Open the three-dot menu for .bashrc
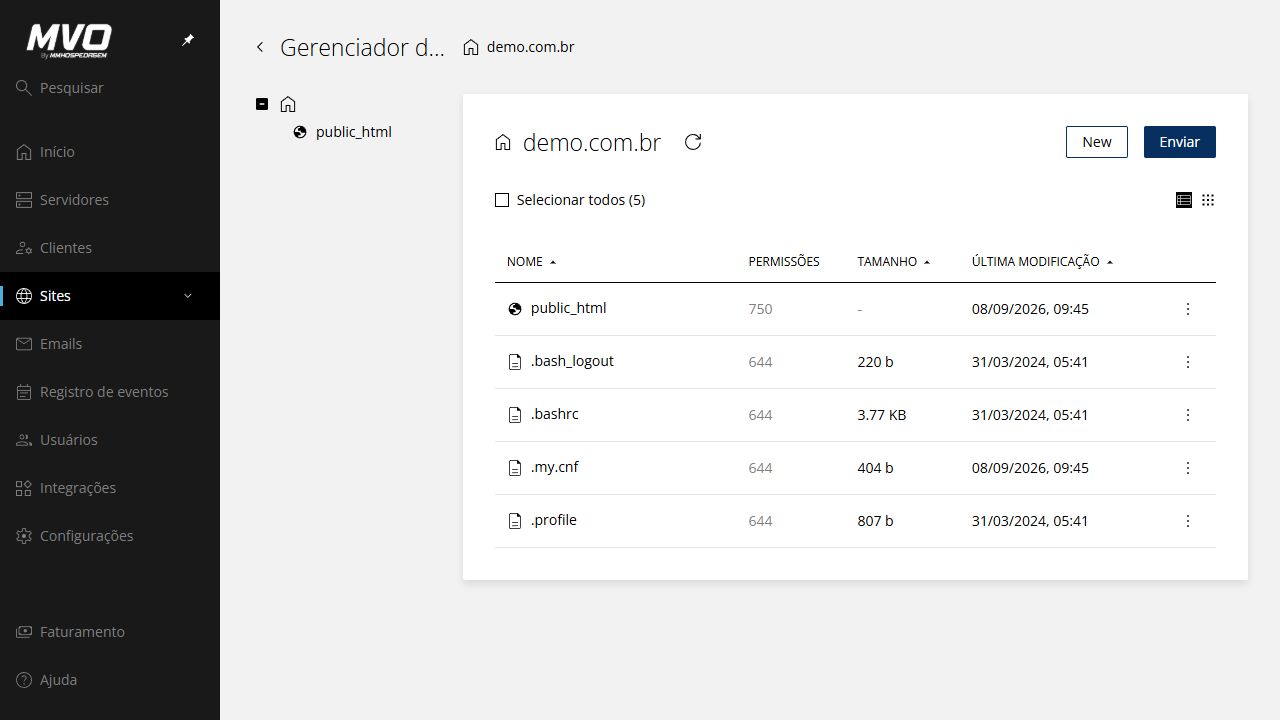This screenshot has width=1280, height=720. (x=1188, y=415)
